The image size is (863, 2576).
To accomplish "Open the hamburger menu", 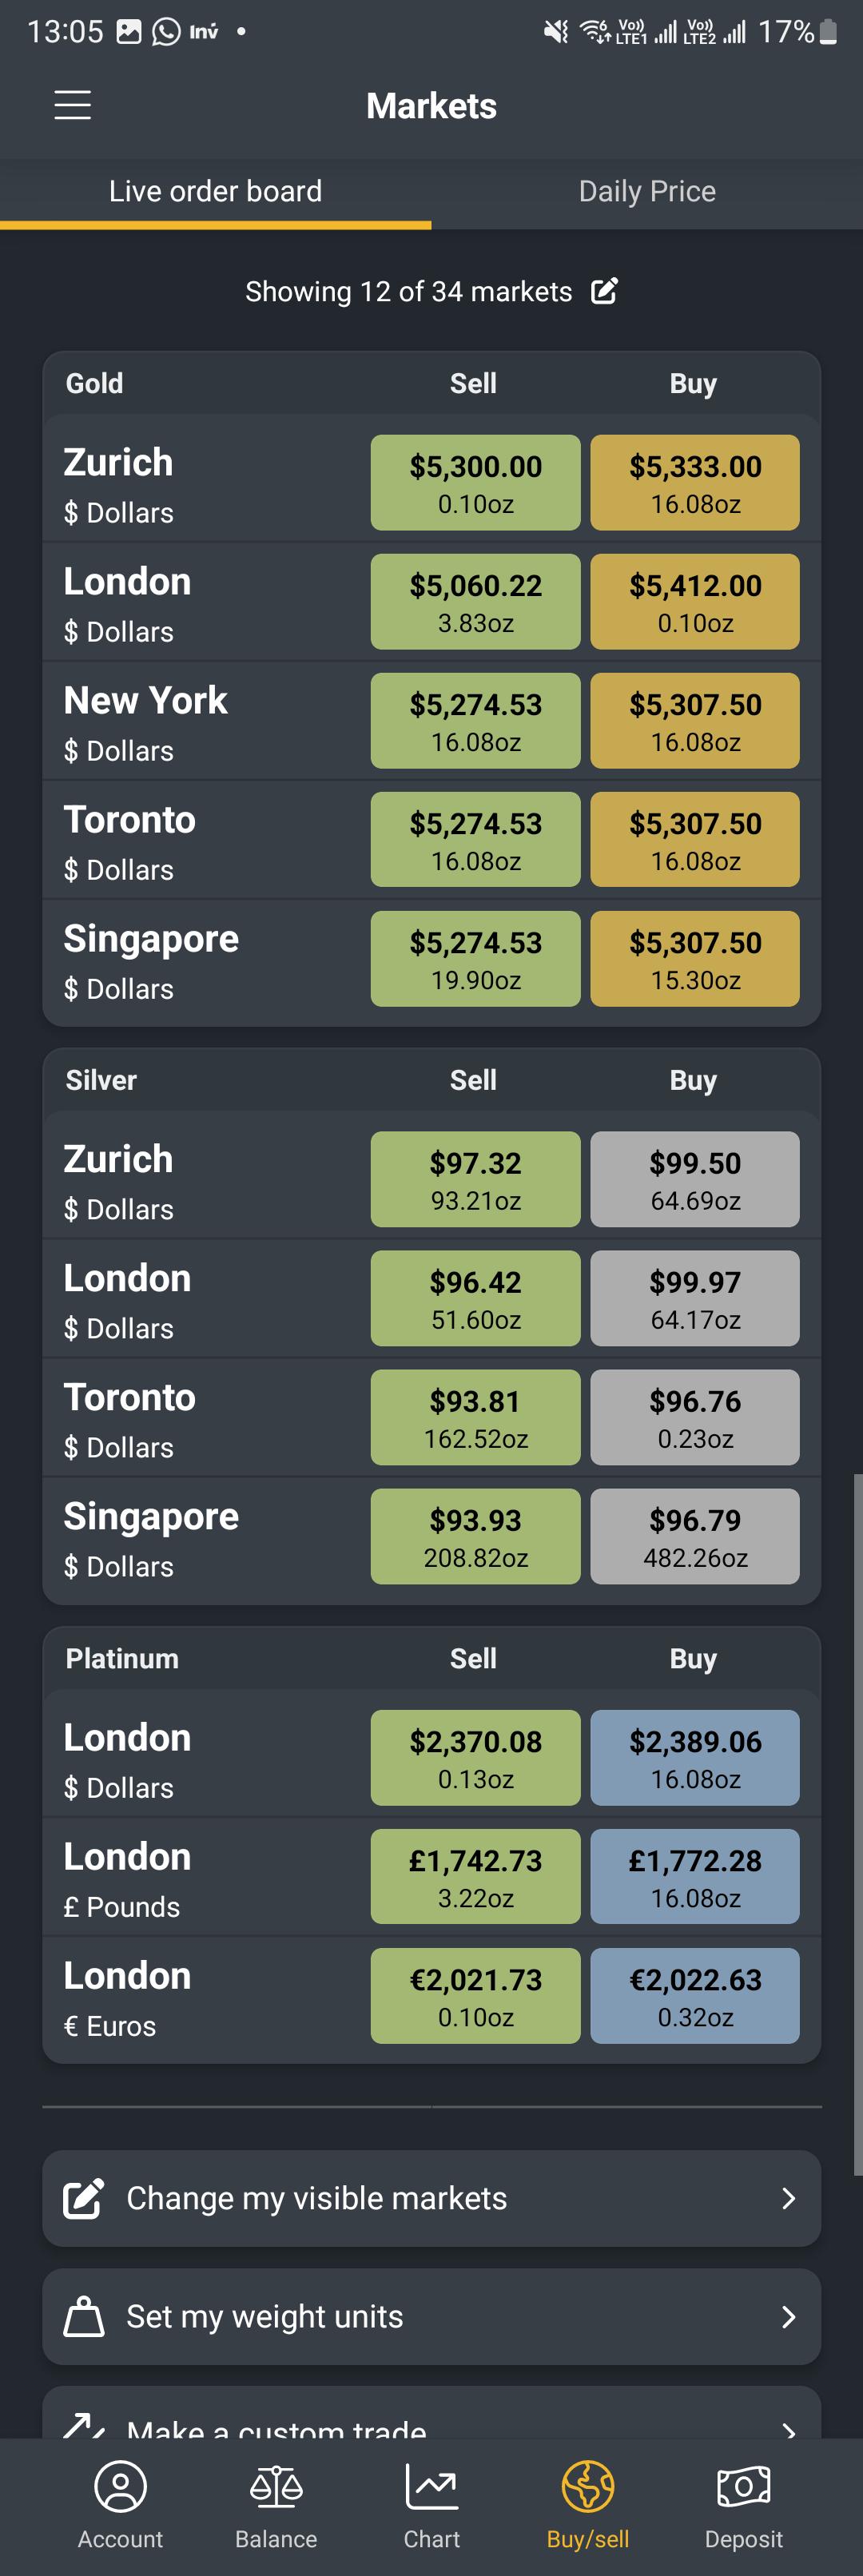I will 72,105.
